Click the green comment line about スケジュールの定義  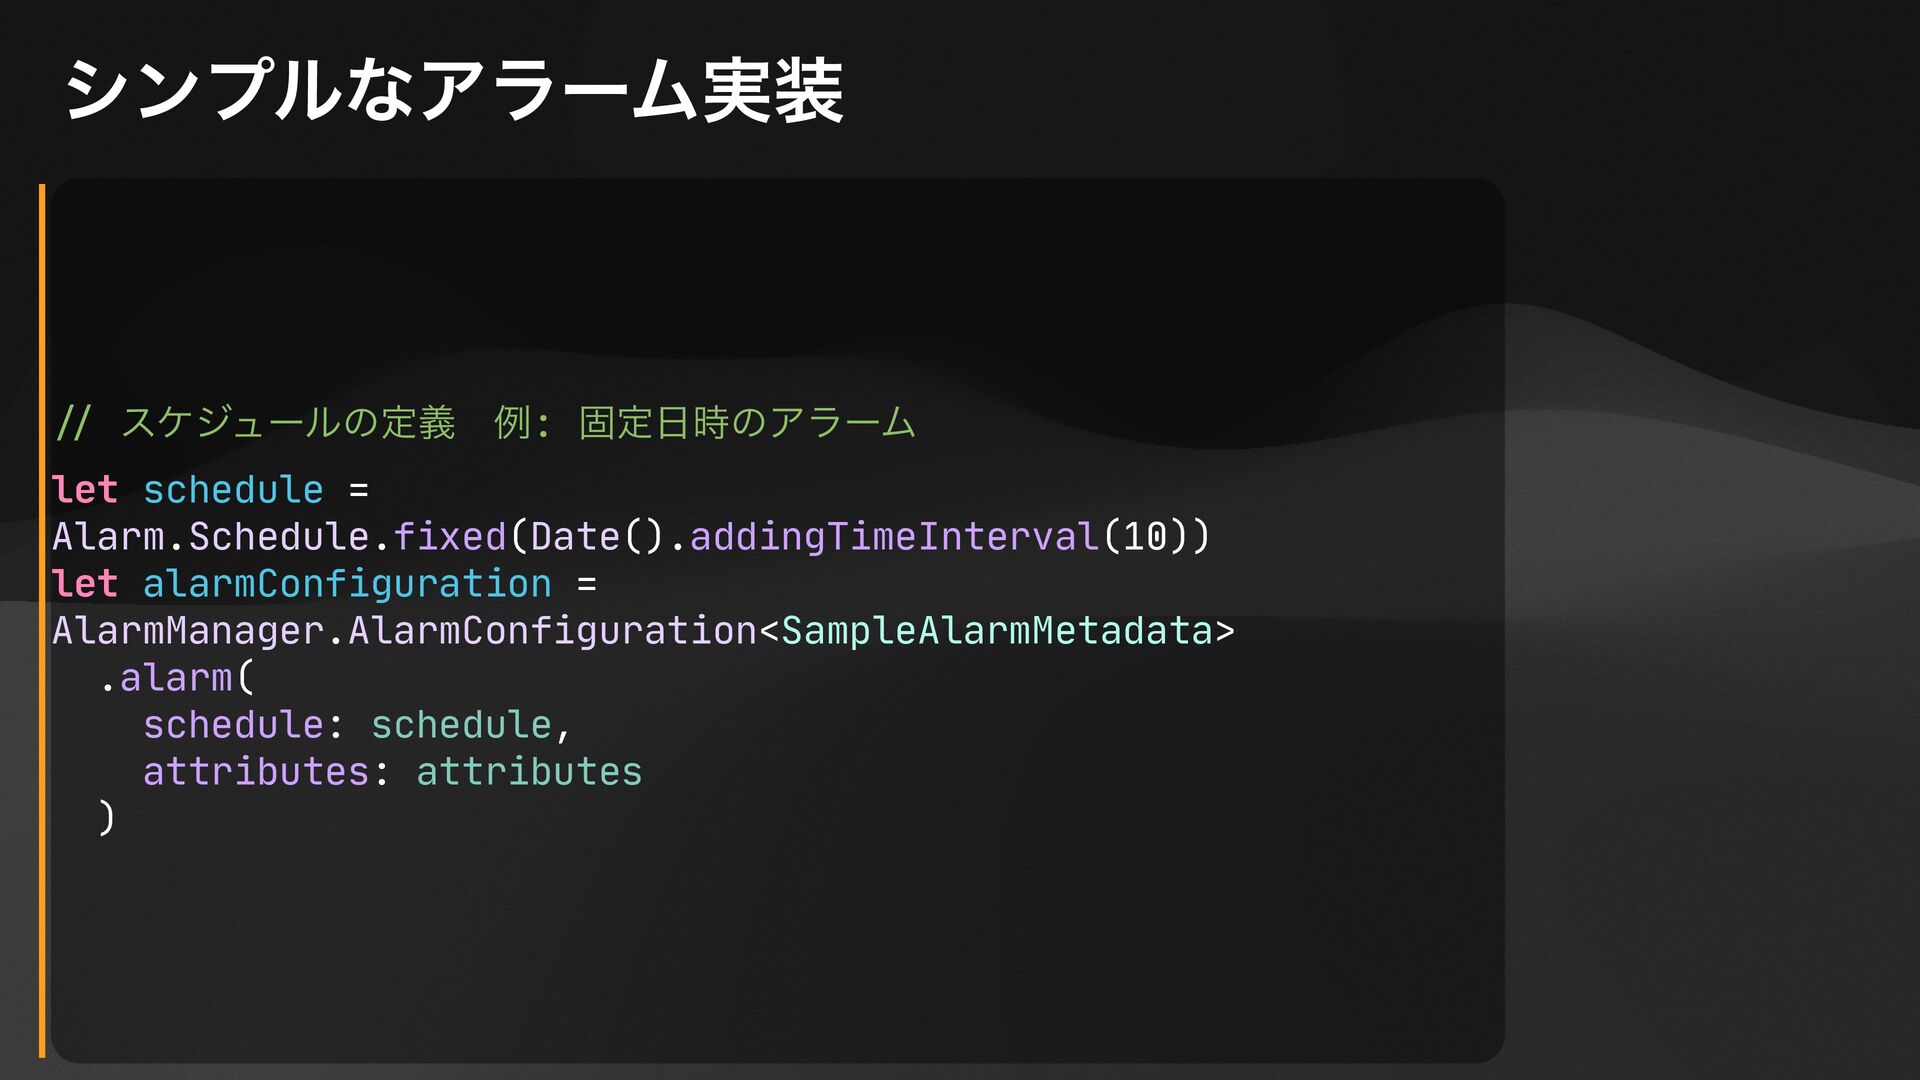[486, 422]
